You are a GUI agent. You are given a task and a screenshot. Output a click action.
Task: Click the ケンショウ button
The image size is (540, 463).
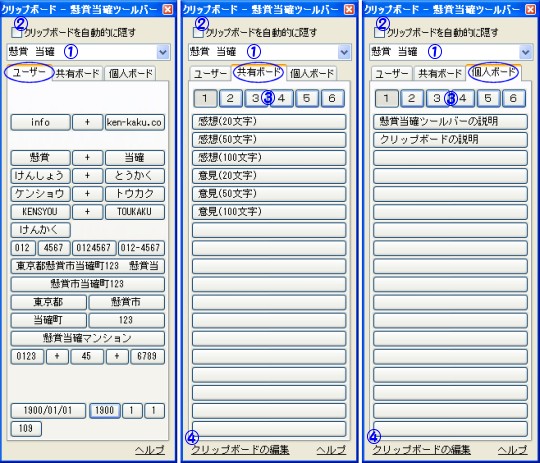(x=41, y=194)
